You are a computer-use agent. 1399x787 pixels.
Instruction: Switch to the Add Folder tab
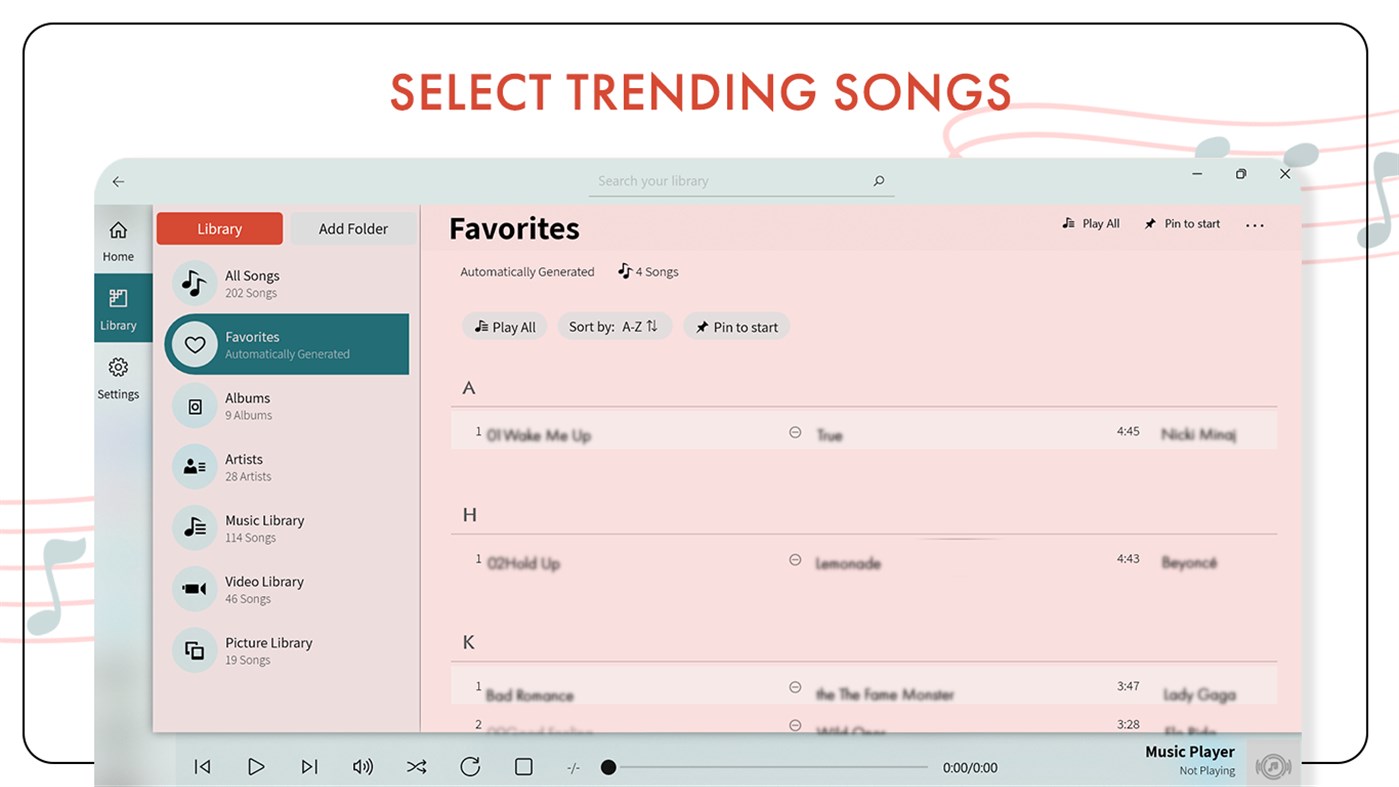point(353,228)
